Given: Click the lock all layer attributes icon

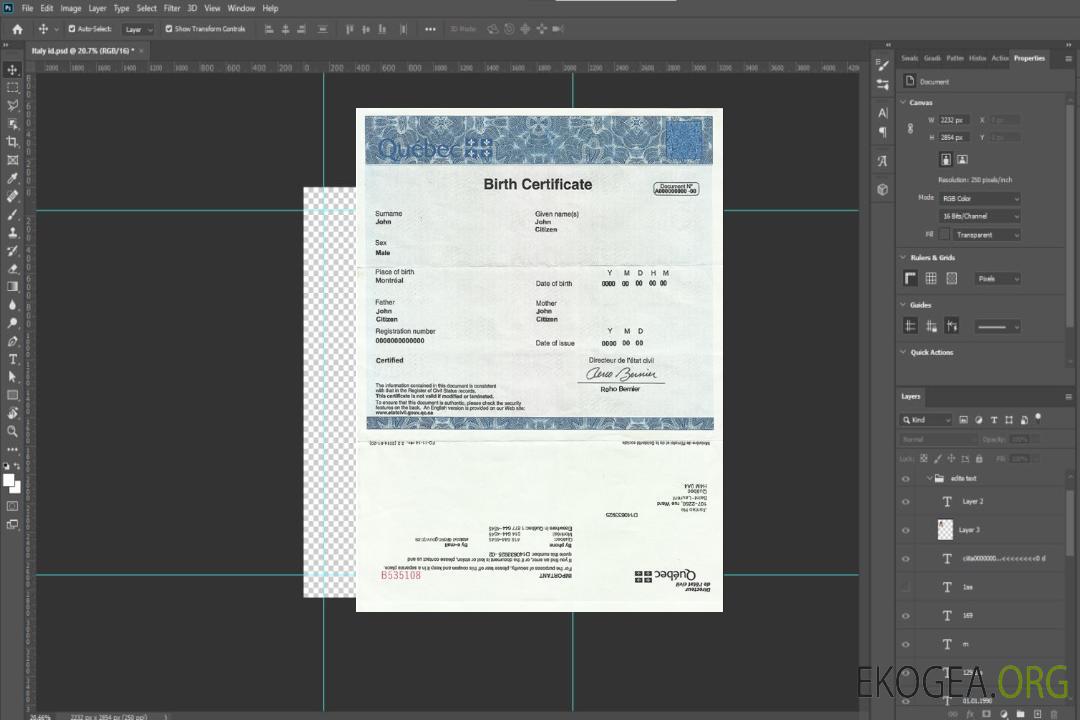Looking at the screenshot, I should pyautogui.click(x=979, y=458).
